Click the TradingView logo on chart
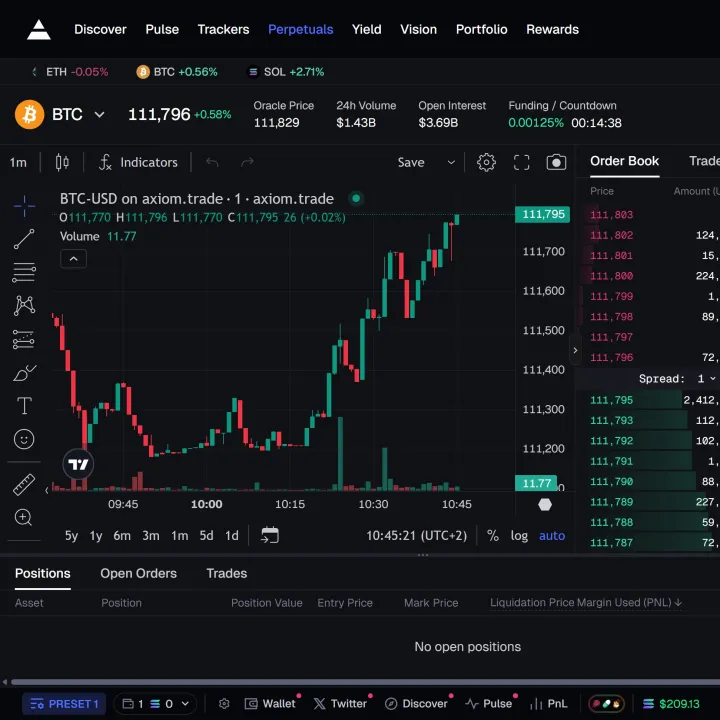720x720 pixels. tap(78, 464)
